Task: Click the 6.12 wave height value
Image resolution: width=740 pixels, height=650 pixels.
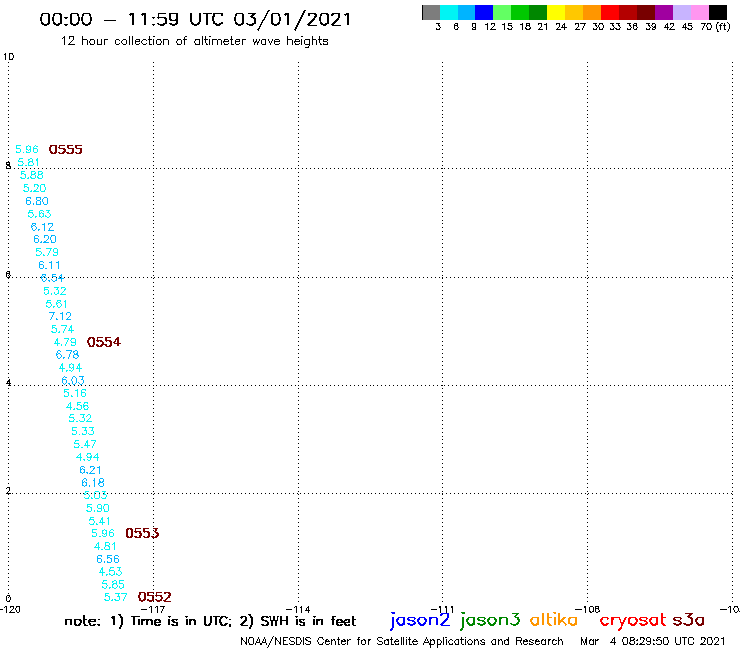Action: (x=42, y=227)
